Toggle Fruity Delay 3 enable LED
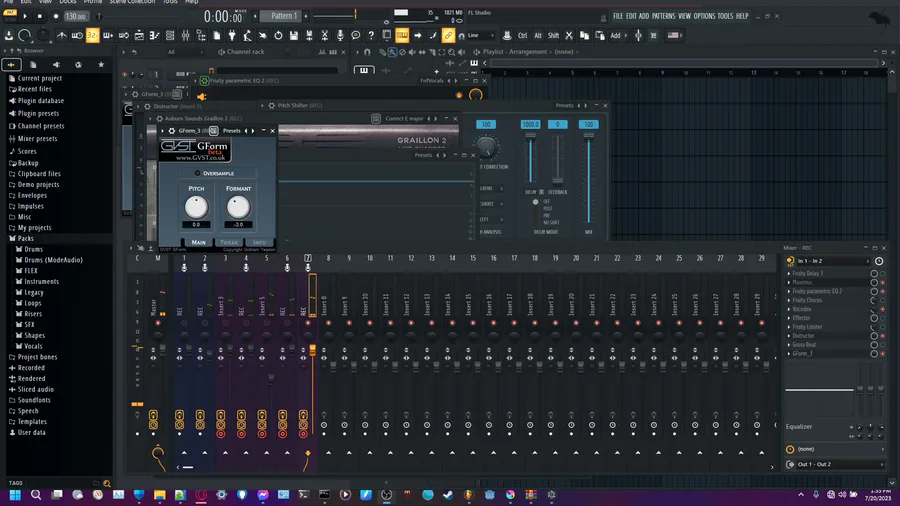 (x=883, y=274)
